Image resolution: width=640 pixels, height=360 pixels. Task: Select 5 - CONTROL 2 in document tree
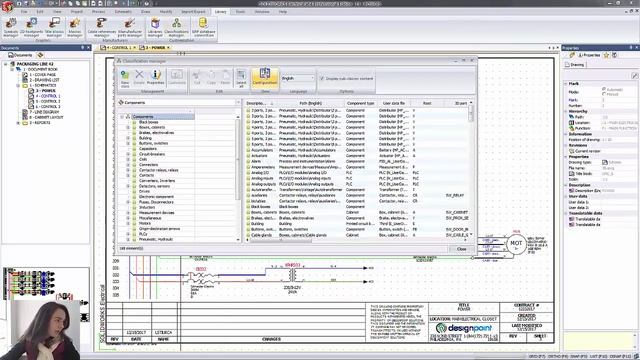pyautogui.click(x=48, y=101)
